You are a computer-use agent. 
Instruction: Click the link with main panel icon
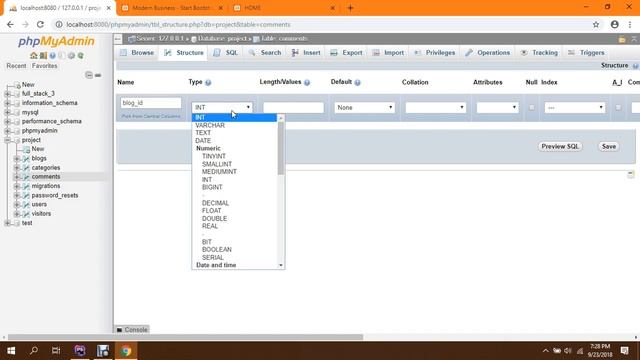[x=98, y=75]
